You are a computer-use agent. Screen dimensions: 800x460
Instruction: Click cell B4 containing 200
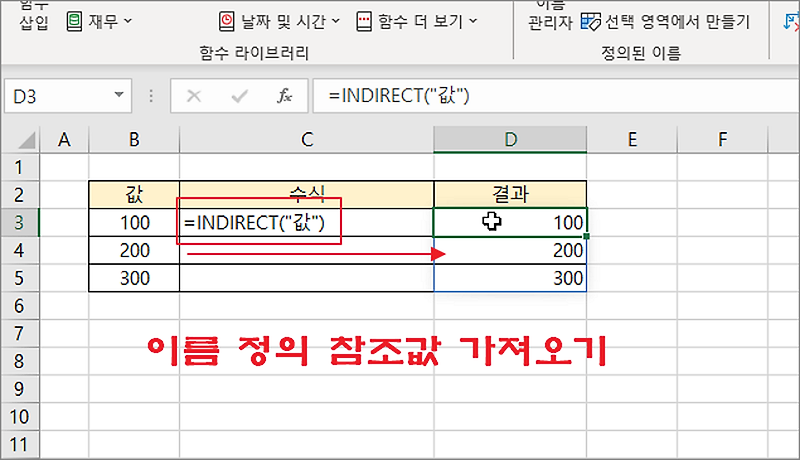134,250
